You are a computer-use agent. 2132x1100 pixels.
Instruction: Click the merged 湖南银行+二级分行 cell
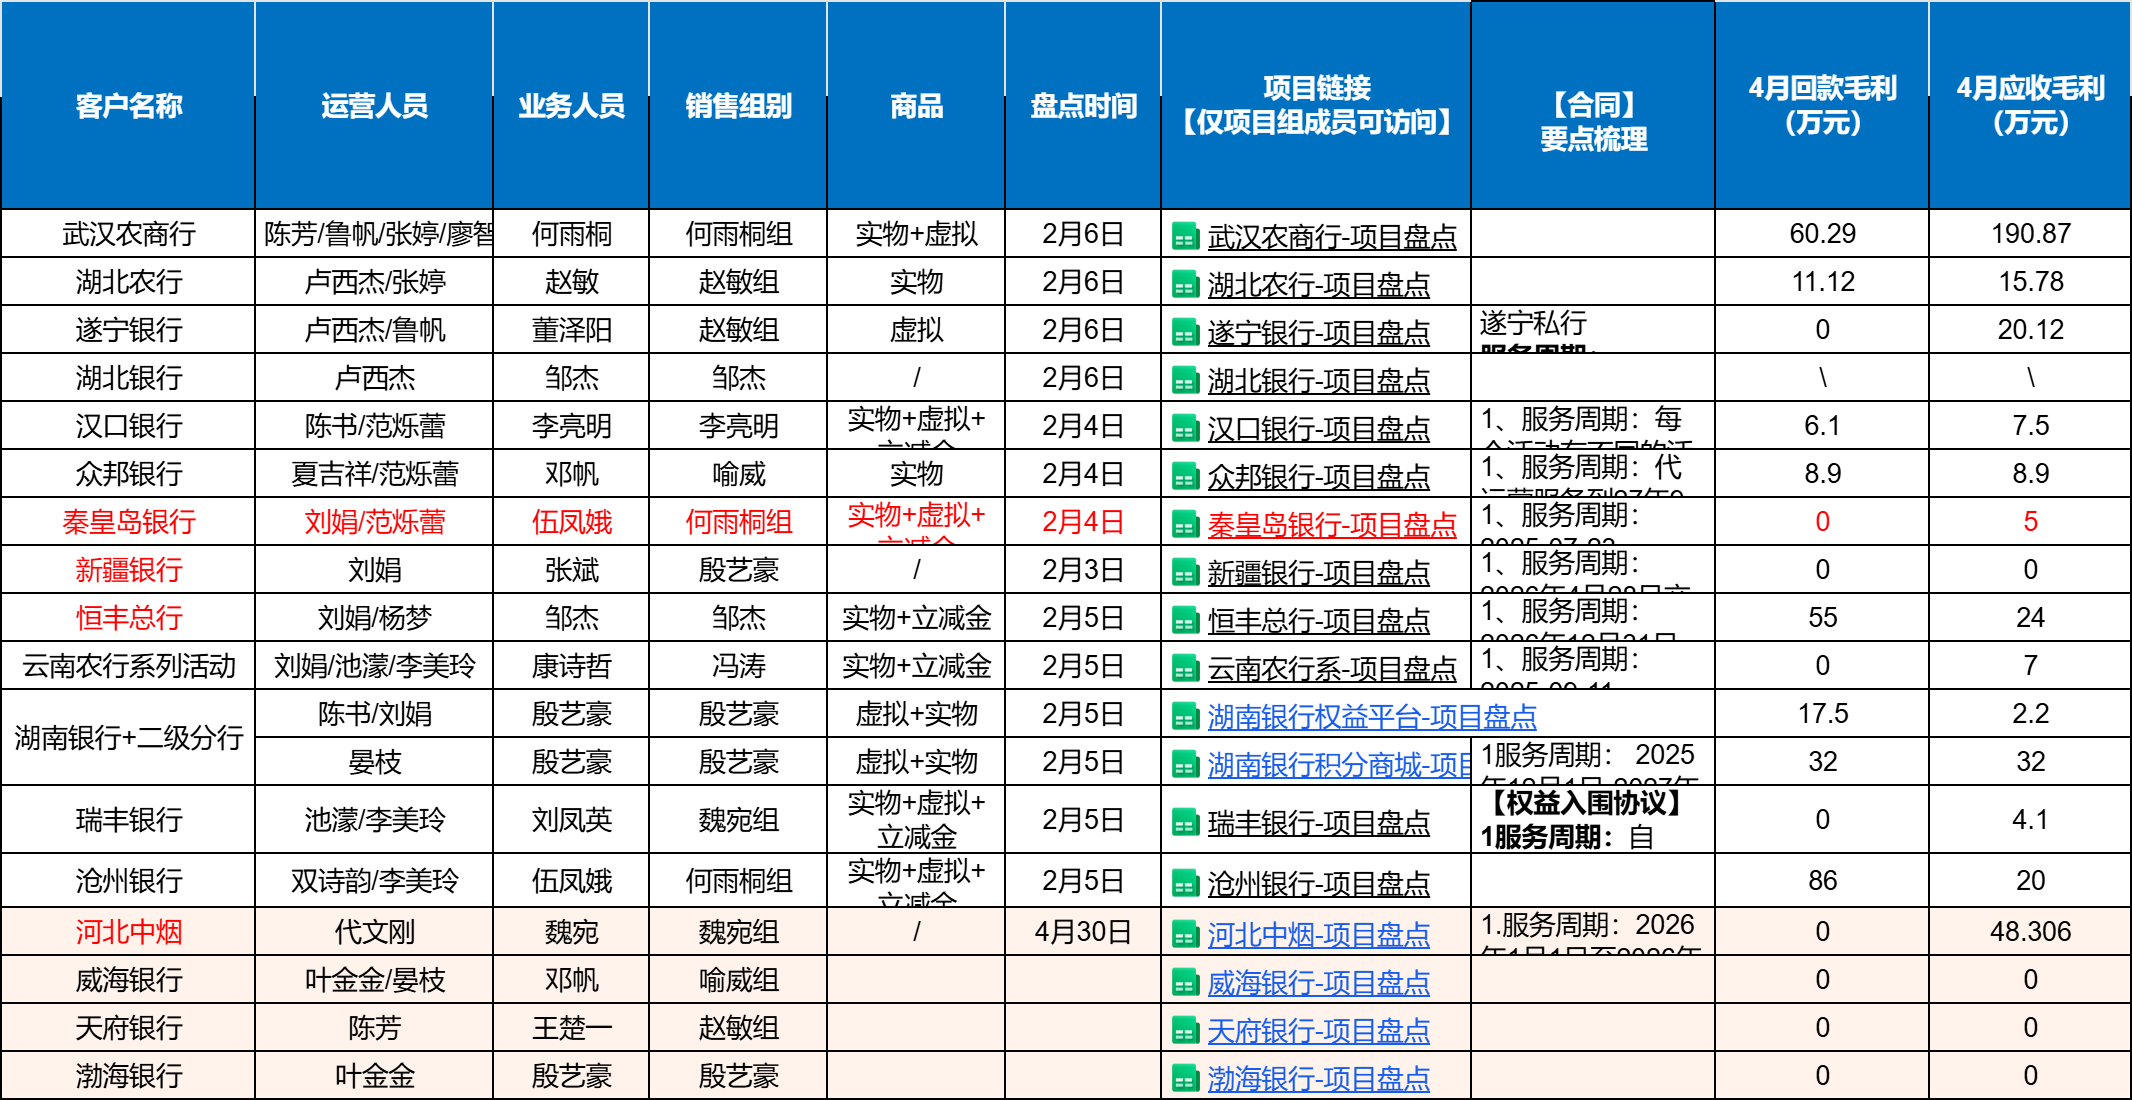(128, 738)
